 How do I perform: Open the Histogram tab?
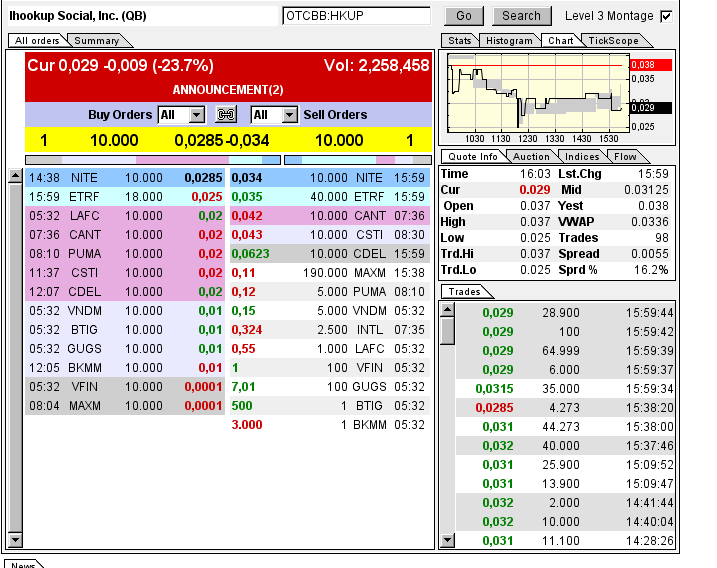click(x=509, y=41)
